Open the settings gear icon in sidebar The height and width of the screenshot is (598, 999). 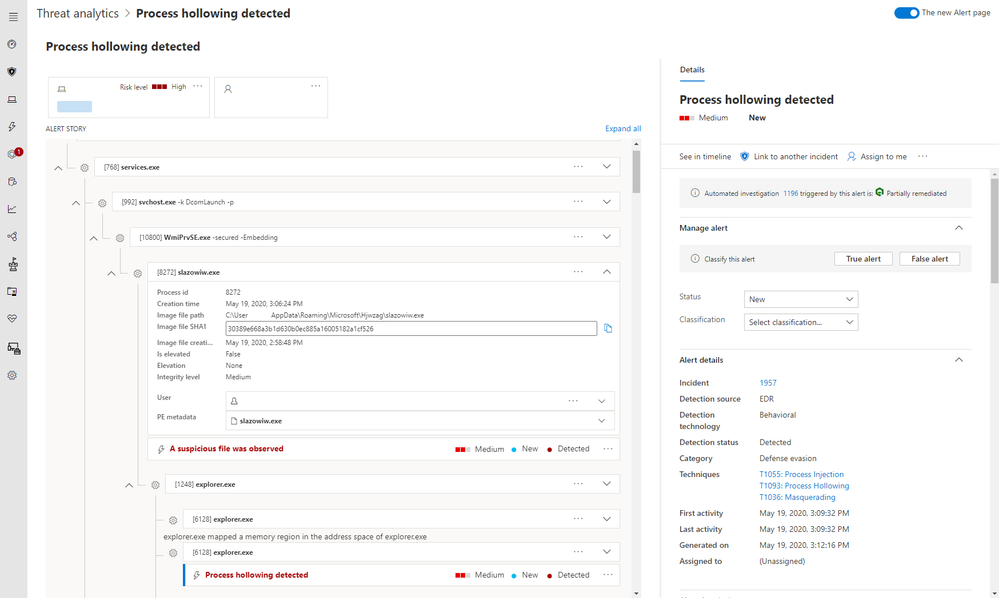12,376
